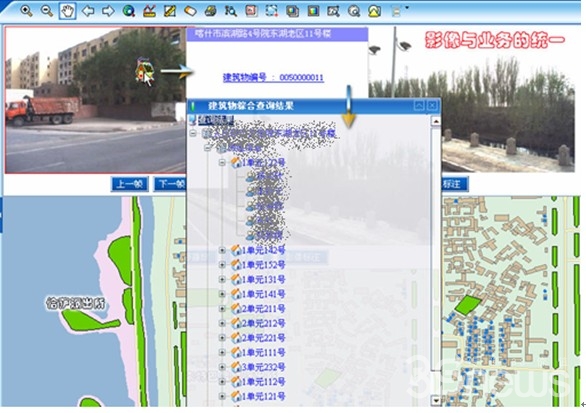Screen dimensions: 586x413
Task: Select the dashed rectangle selection tool
Action: [272, 11]
